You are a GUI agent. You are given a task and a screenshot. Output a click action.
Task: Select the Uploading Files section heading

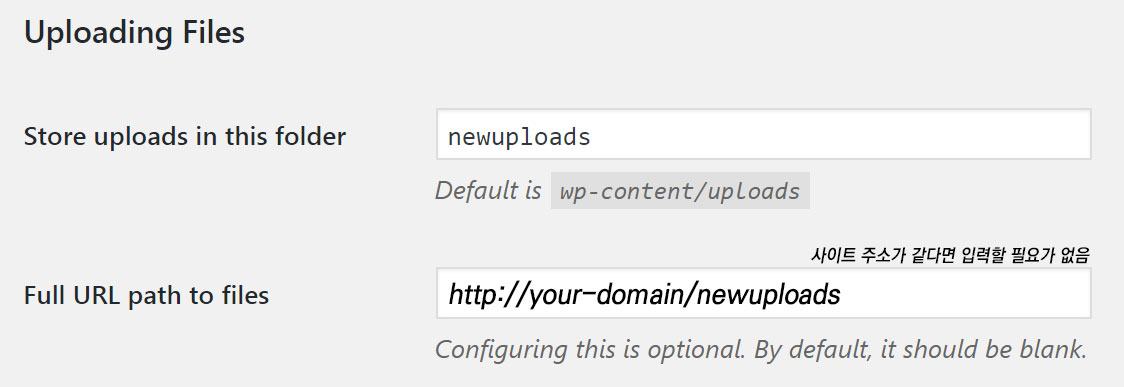[135, 34]
